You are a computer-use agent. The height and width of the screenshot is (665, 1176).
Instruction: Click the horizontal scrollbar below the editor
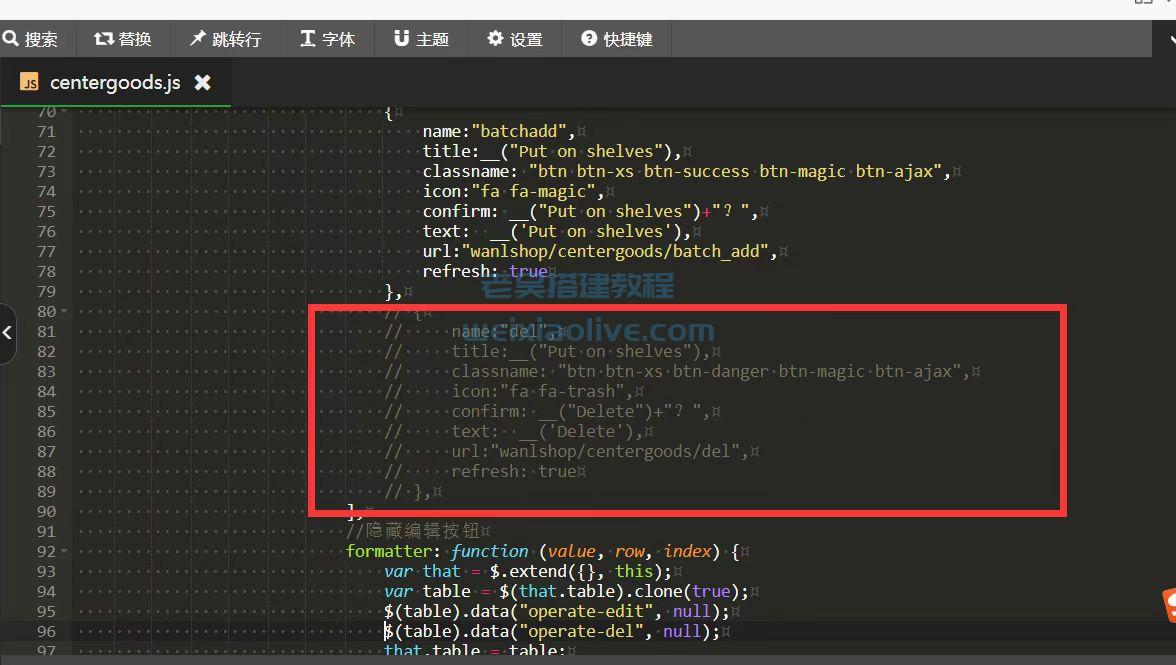(588, 660)
